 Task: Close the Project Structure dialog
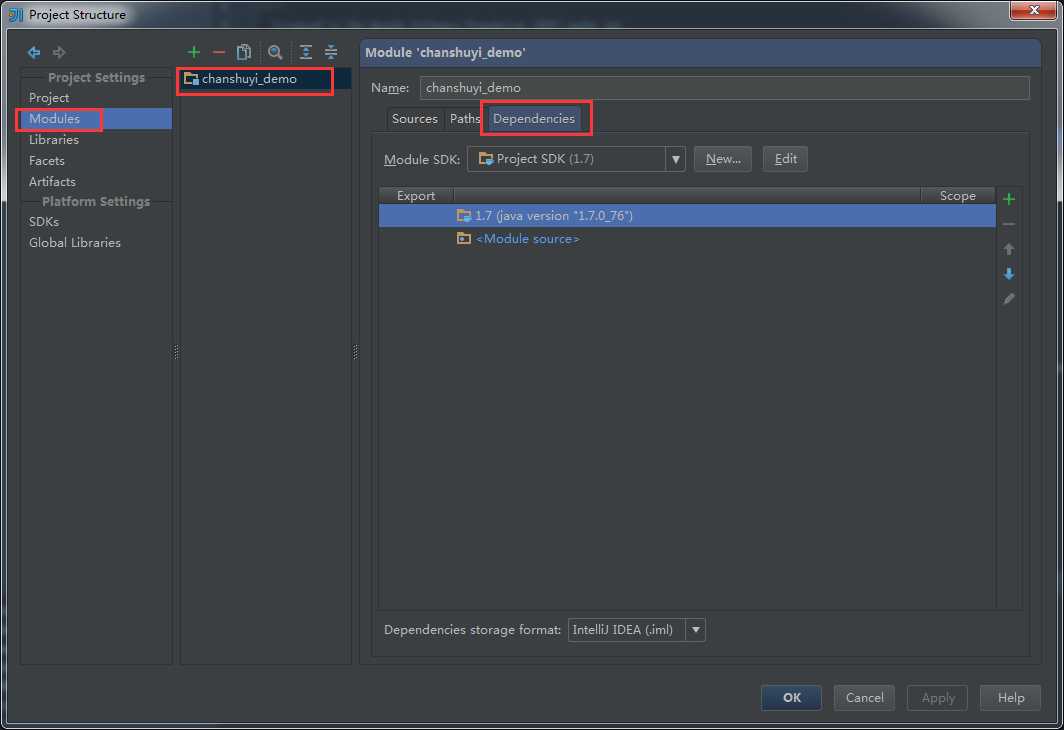(1033, 10)
